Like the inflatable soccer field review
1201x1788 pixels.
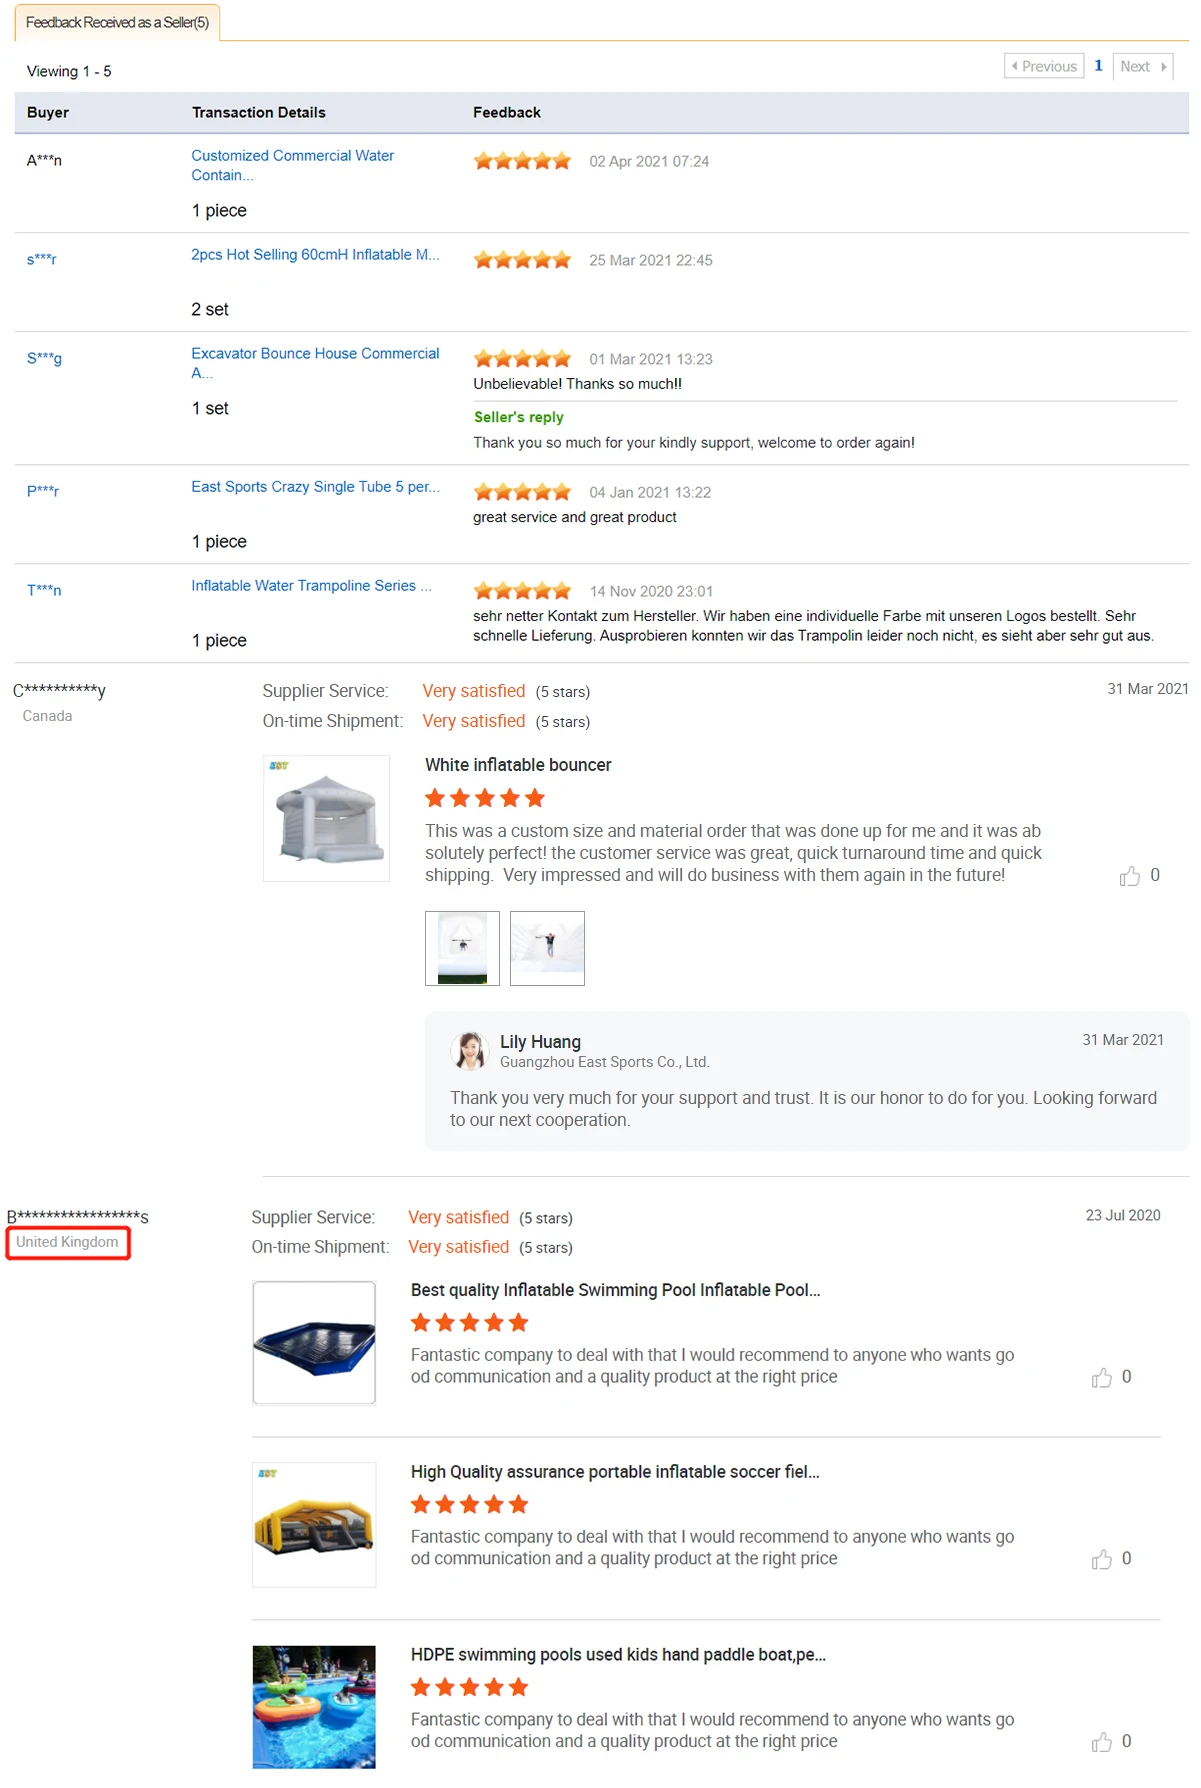click(x=1102, y=1560)
